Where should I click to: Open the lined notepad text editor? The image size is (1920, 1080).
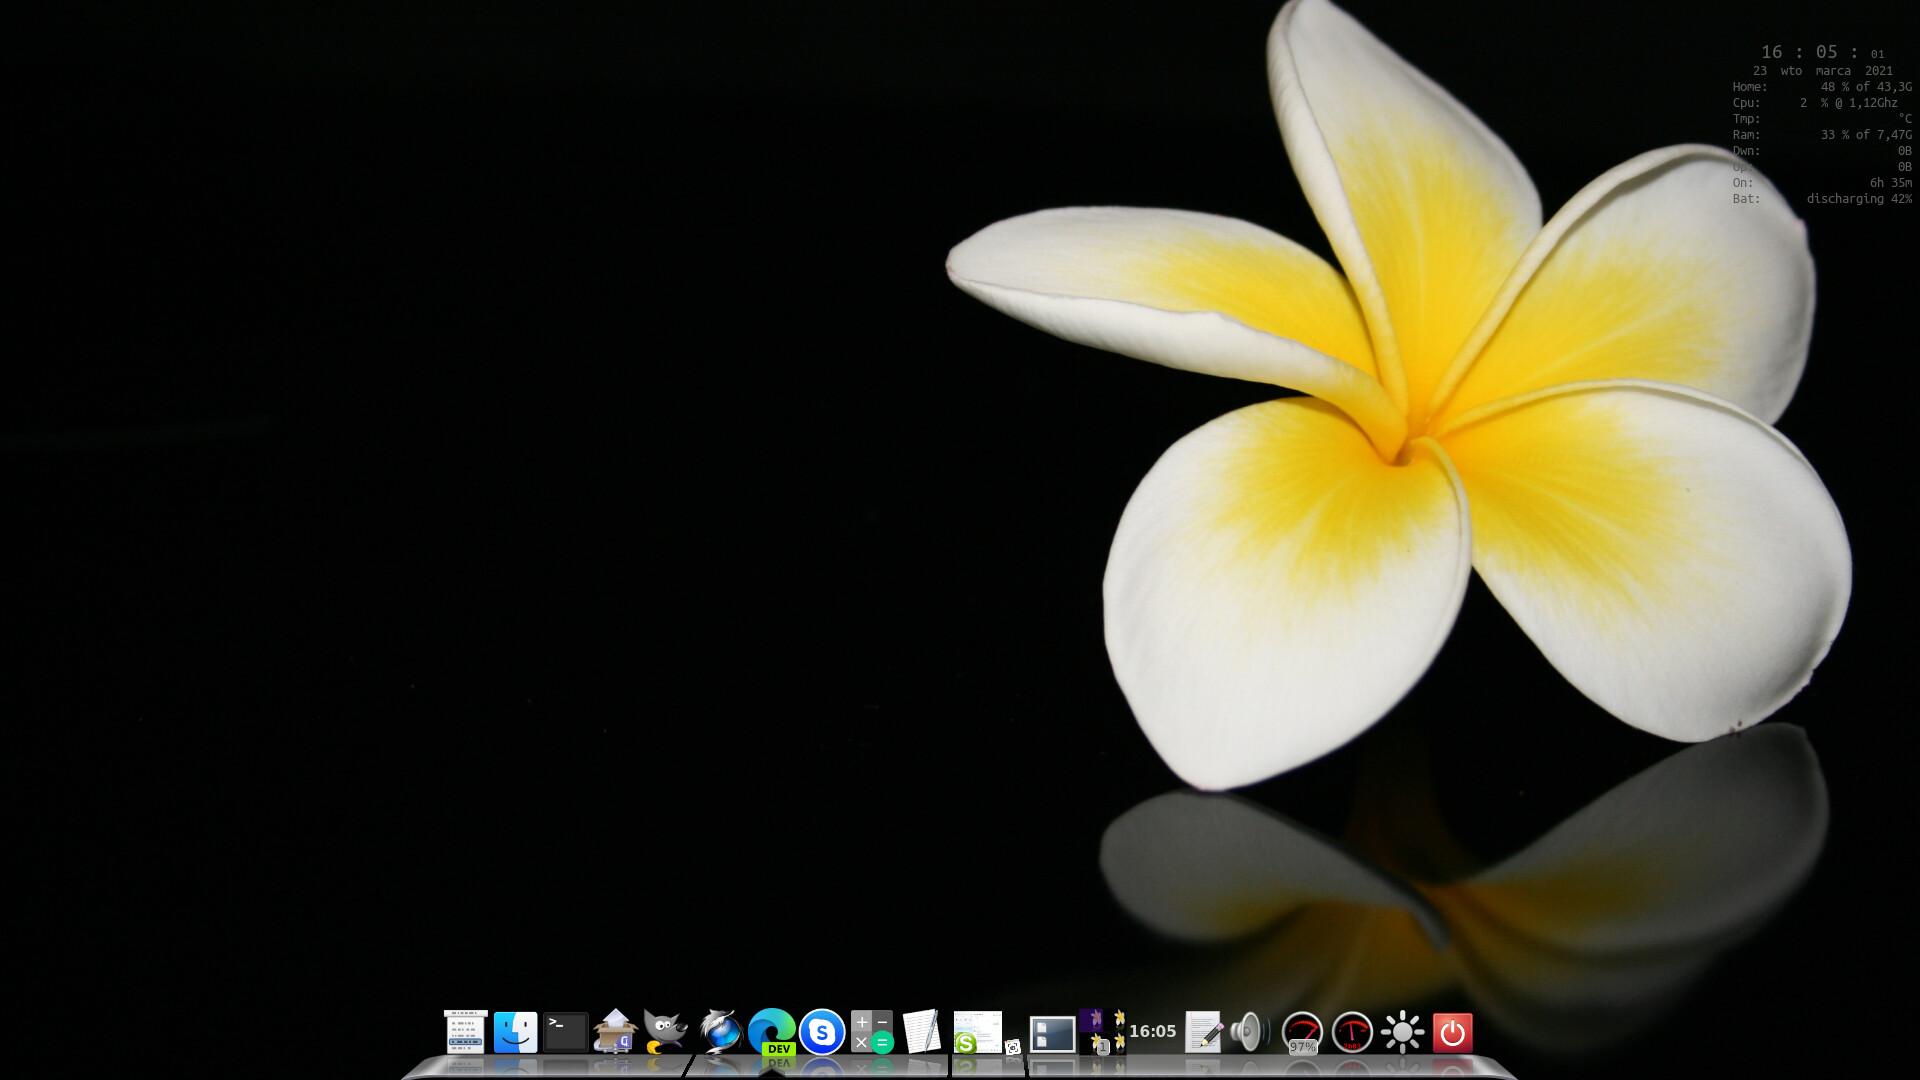[922, 1031]
